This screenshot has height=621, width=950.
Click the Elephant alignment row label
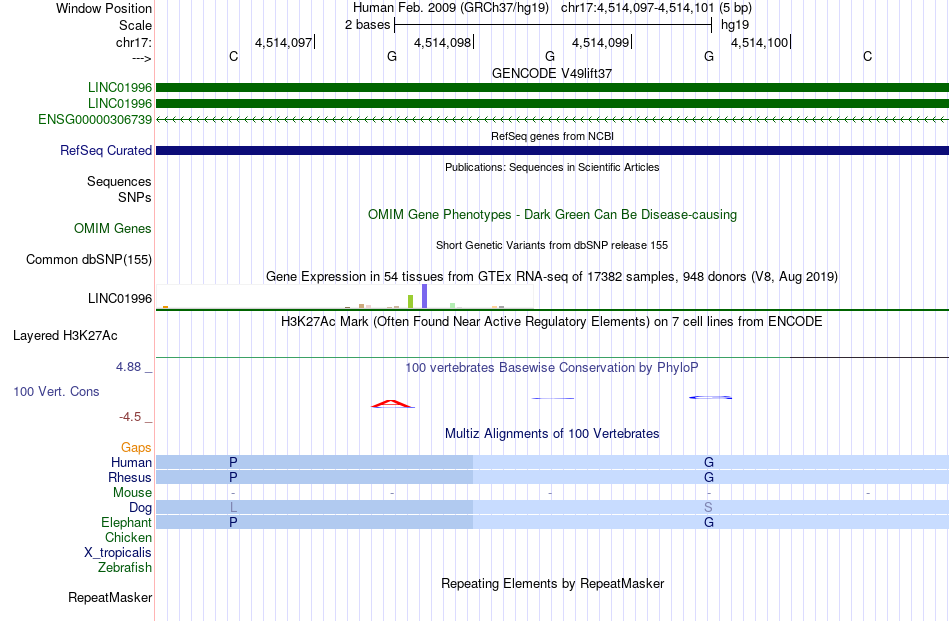(126, 522)
